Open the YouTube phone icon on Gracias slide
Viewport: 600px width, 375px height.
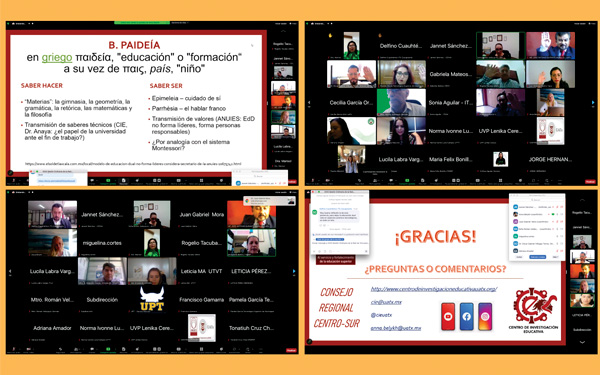[x=448, y=316]
